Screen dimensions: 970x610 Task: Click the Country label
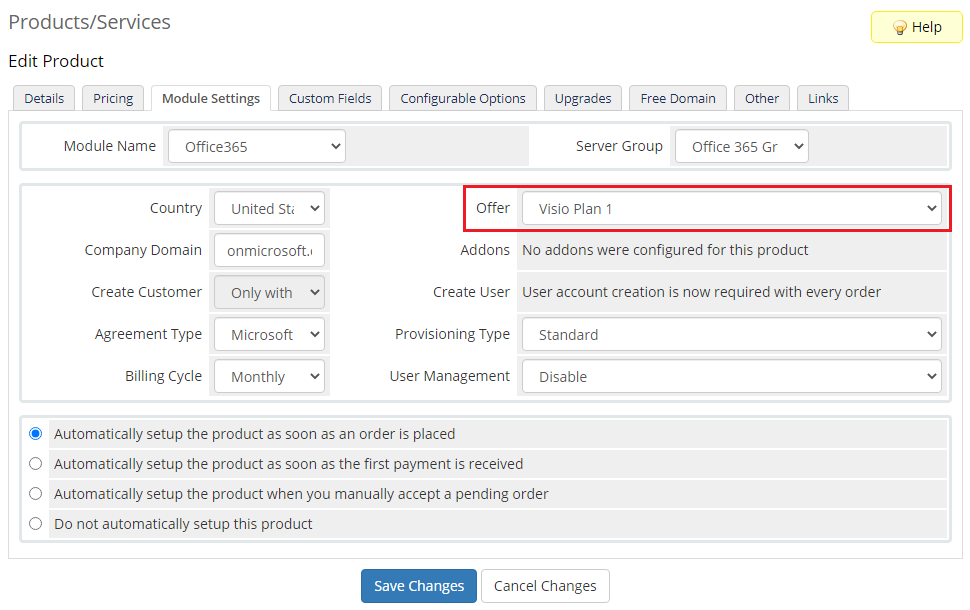176,208
